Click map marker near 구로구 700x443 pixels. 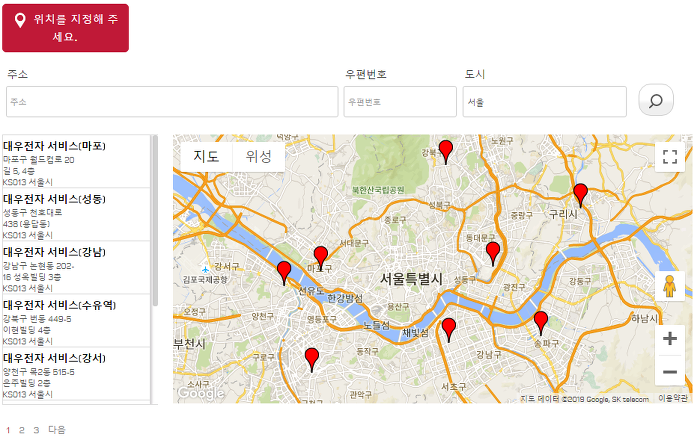(312, 360)
